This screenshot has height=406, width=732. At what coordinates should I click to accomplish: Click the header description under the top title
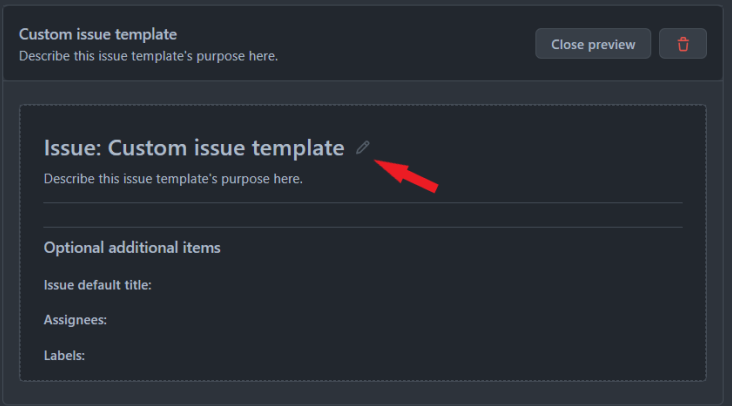pyautogui.click(x=148, y=56)
